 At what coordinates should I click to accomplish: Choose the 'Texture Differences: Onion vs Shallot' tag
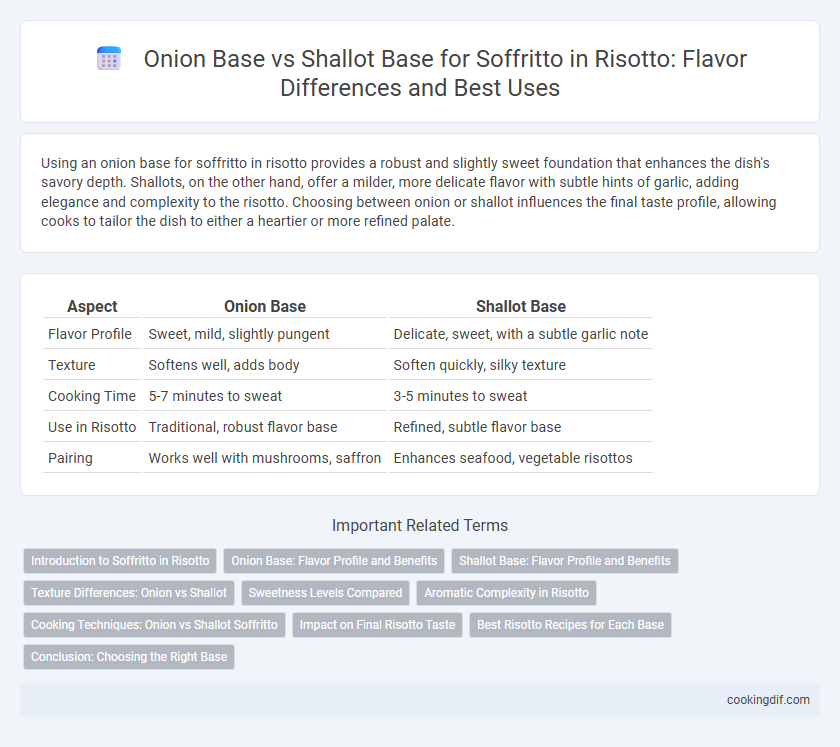(x=129, y=593)
